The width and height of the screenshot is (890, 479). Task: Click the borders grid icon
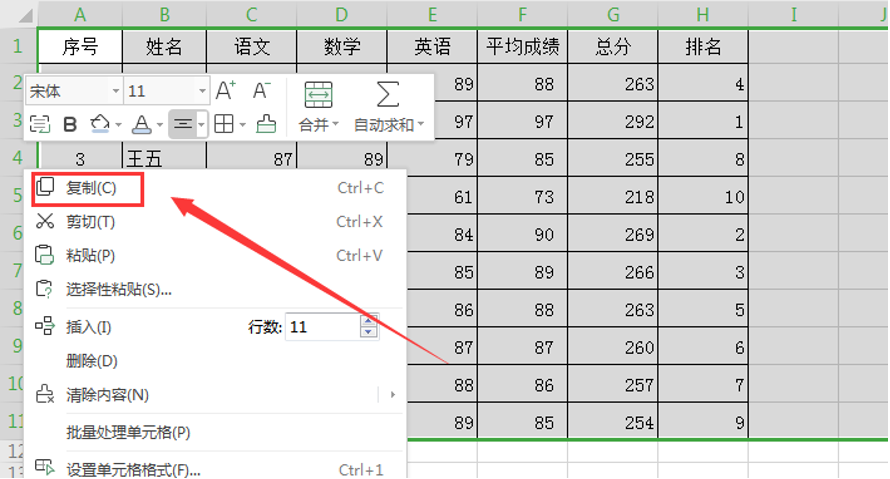click(224, 124)
